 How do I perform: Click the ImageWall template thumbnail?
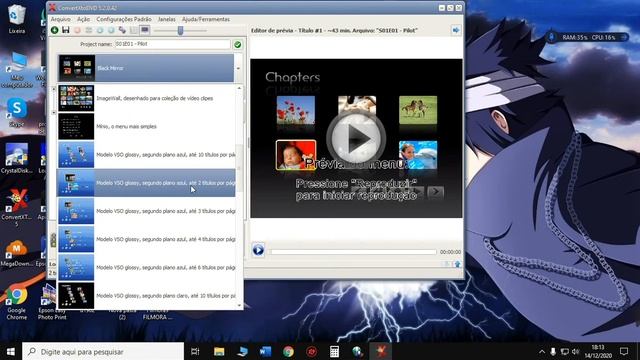pyautogui.click(x=76, y=98)
